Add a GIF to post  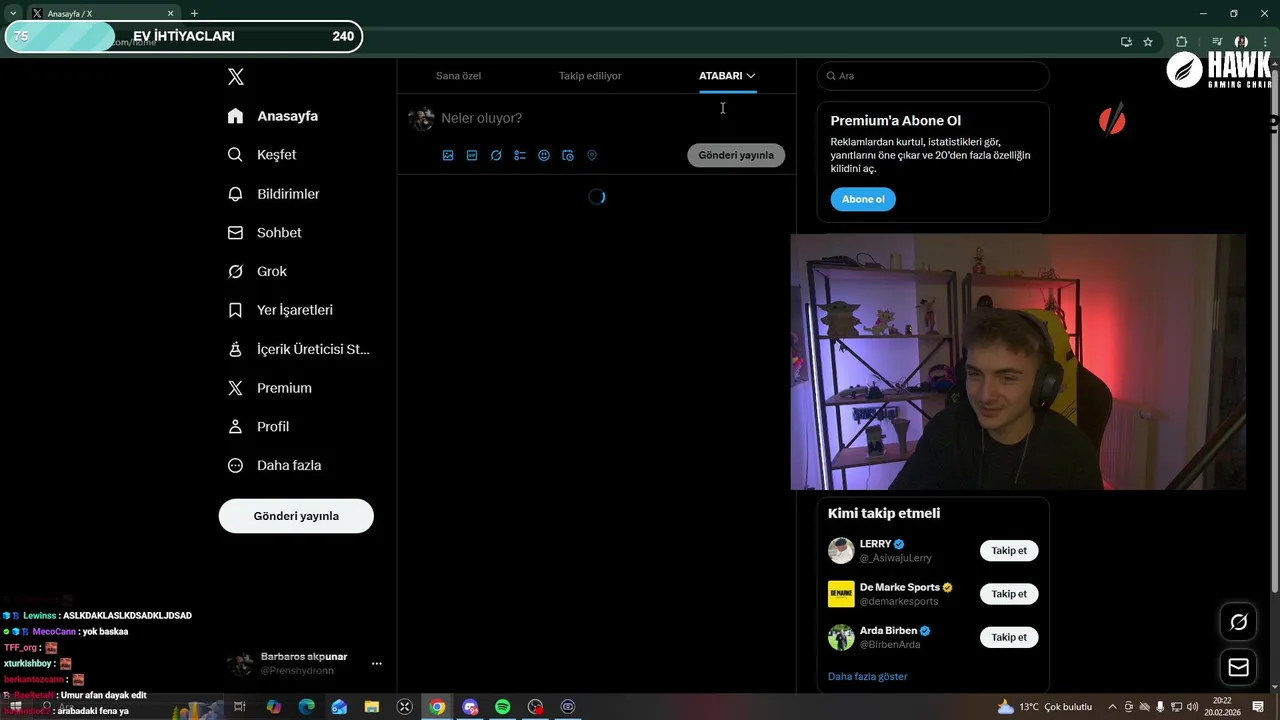pyautogui.click(x=472, y=155)
